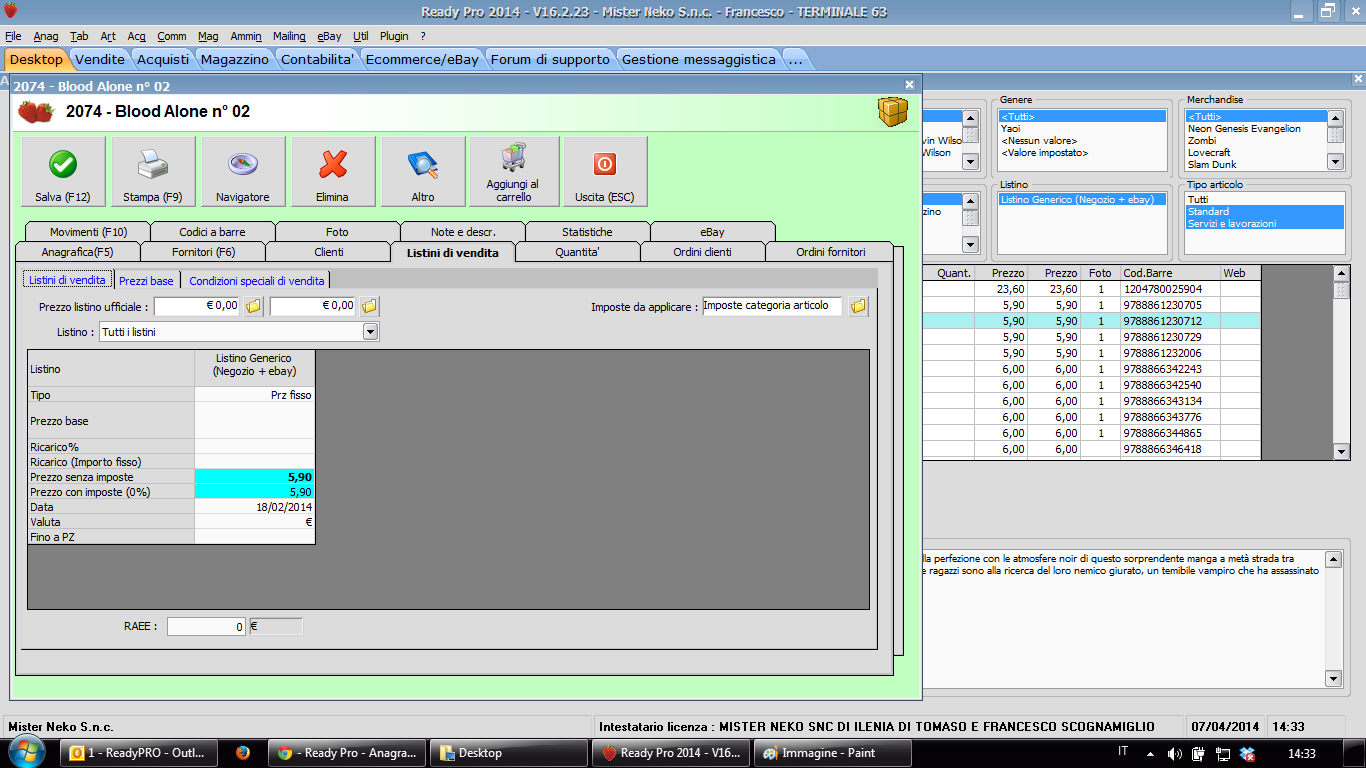Open the Gestione messaggistica tab
The image size is (1366, 768).
click(x=699, y=59)
